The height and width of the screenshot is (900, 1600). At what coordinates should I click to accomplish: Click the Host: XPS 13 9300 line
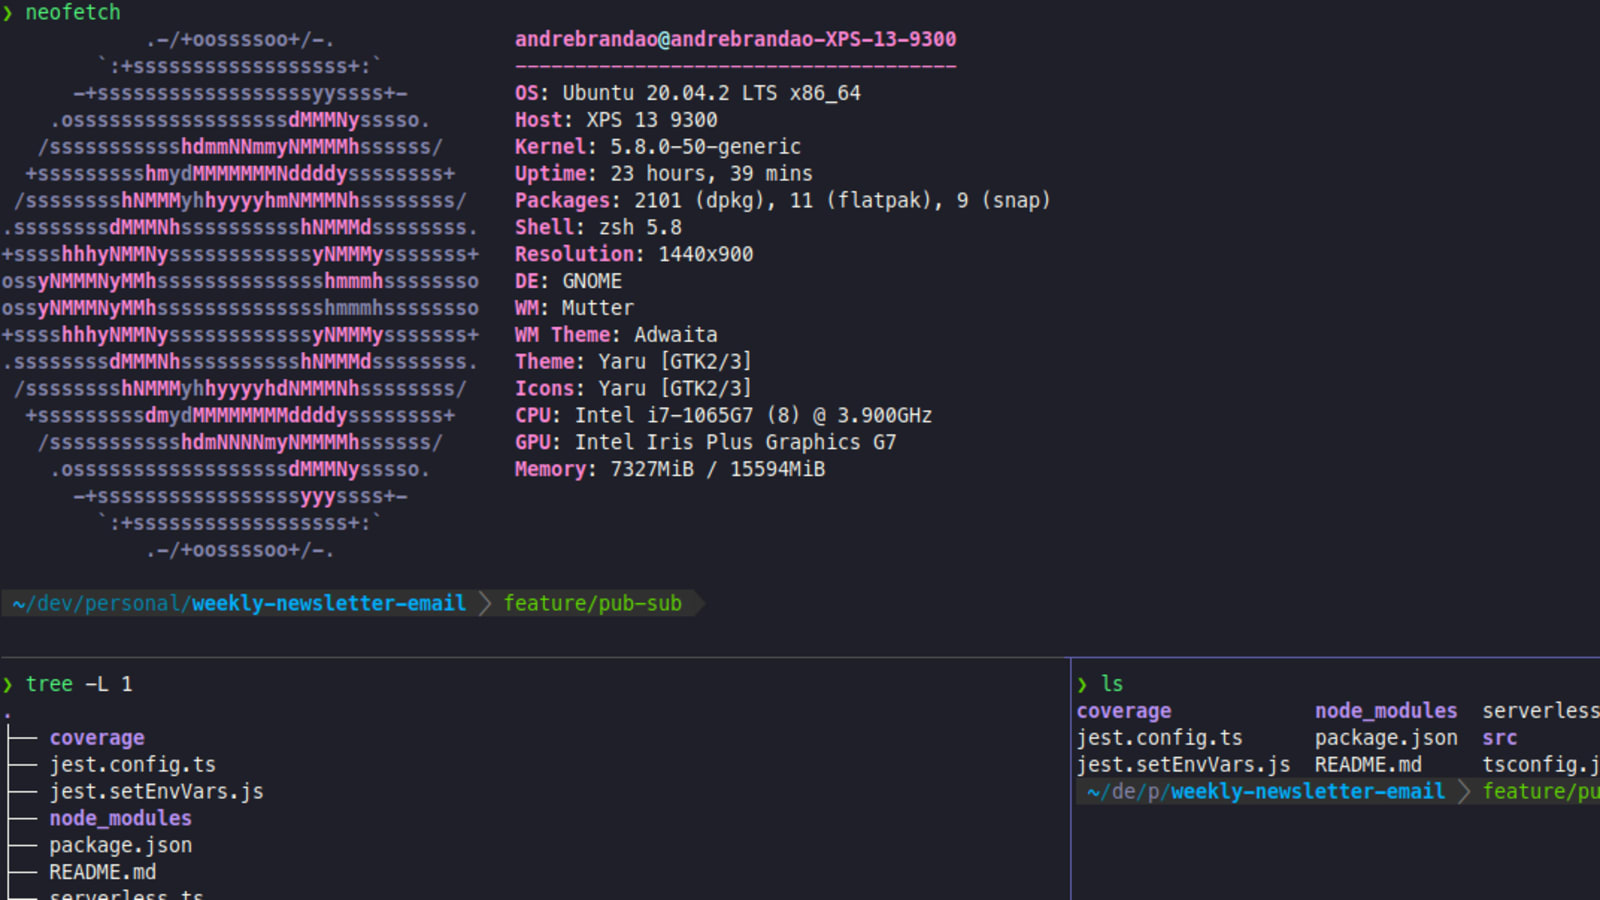click(x=616, y=120)
